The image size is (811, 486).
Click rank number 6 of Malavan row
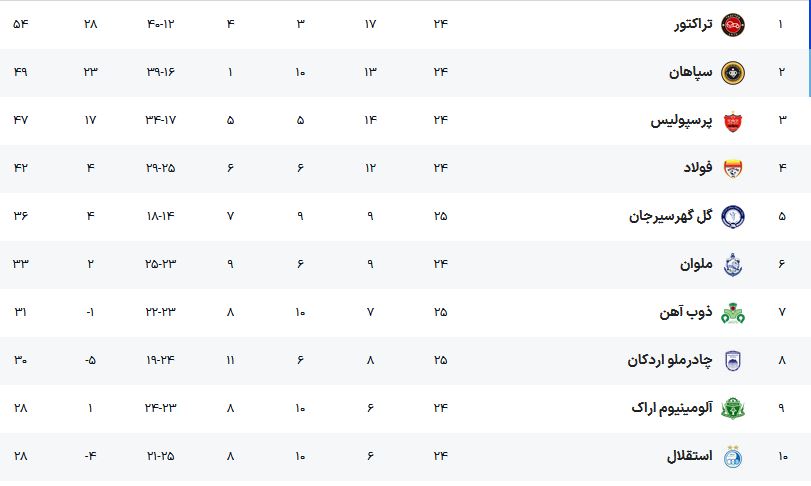click(782, 264)
